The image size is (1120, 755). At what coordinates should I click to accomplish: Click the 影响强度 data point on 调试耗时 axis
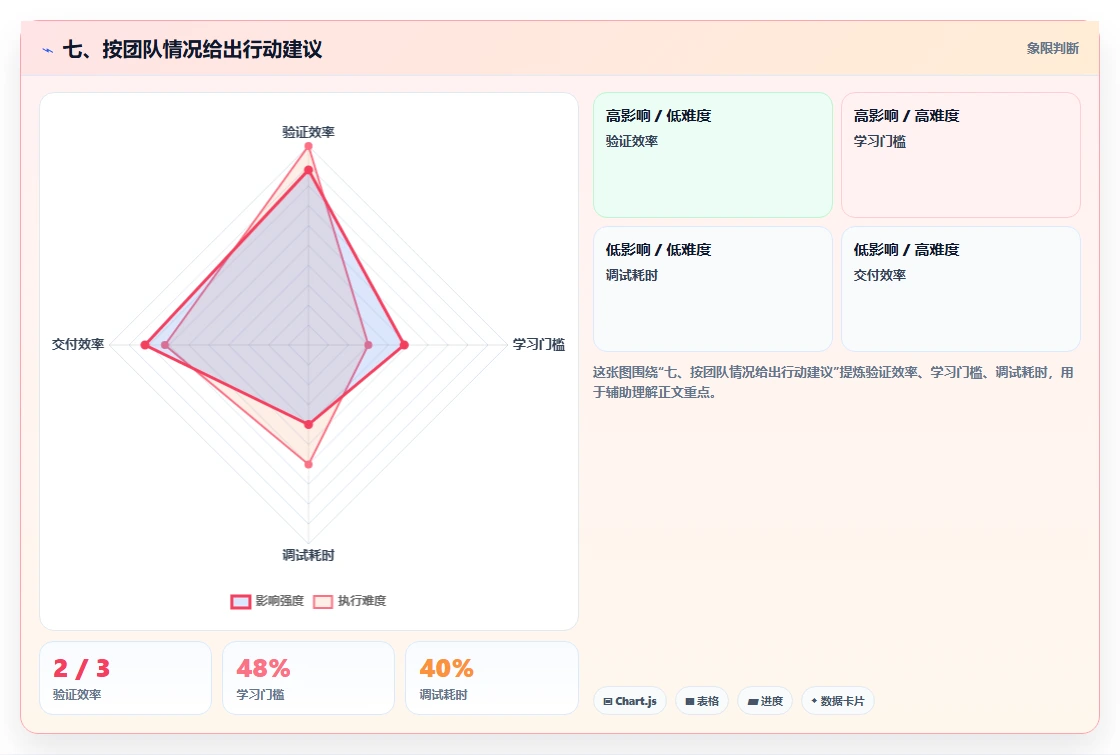(x=309, y=424)
